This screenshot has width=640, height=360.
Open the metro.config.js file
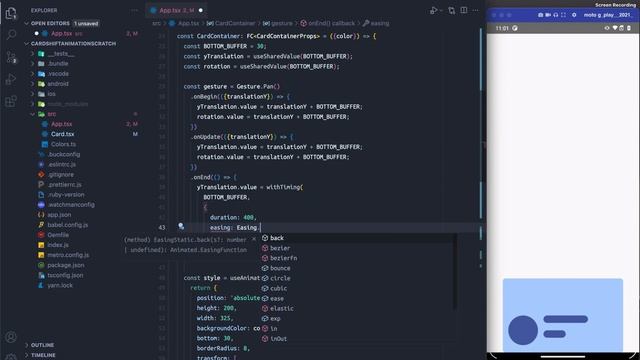click(68, 255)
